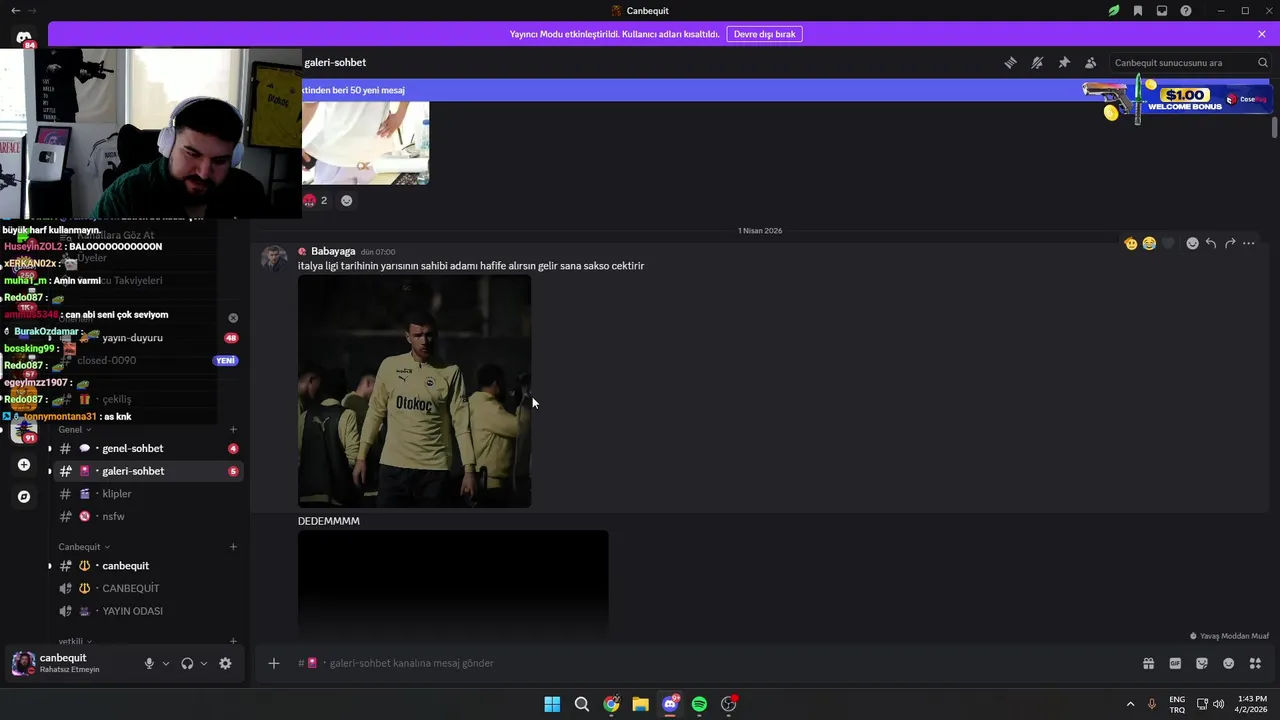
Task: Open the canbequit text channel
Action: [x=147, y=566]
